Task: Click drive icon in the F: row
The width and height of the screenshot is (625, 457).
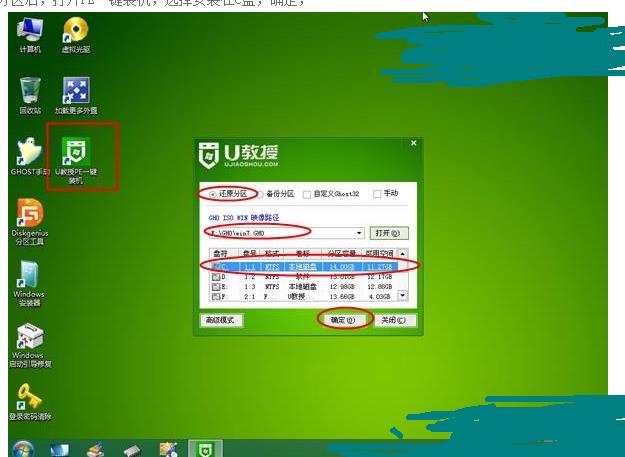Action: [216, 297]
